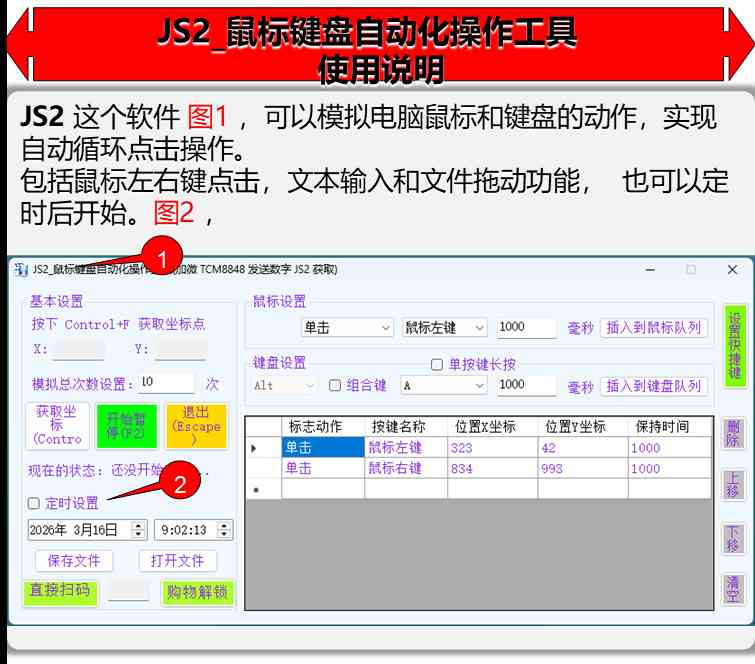
Task: Click the 下移 button beside the table
Action: point(733,539)
